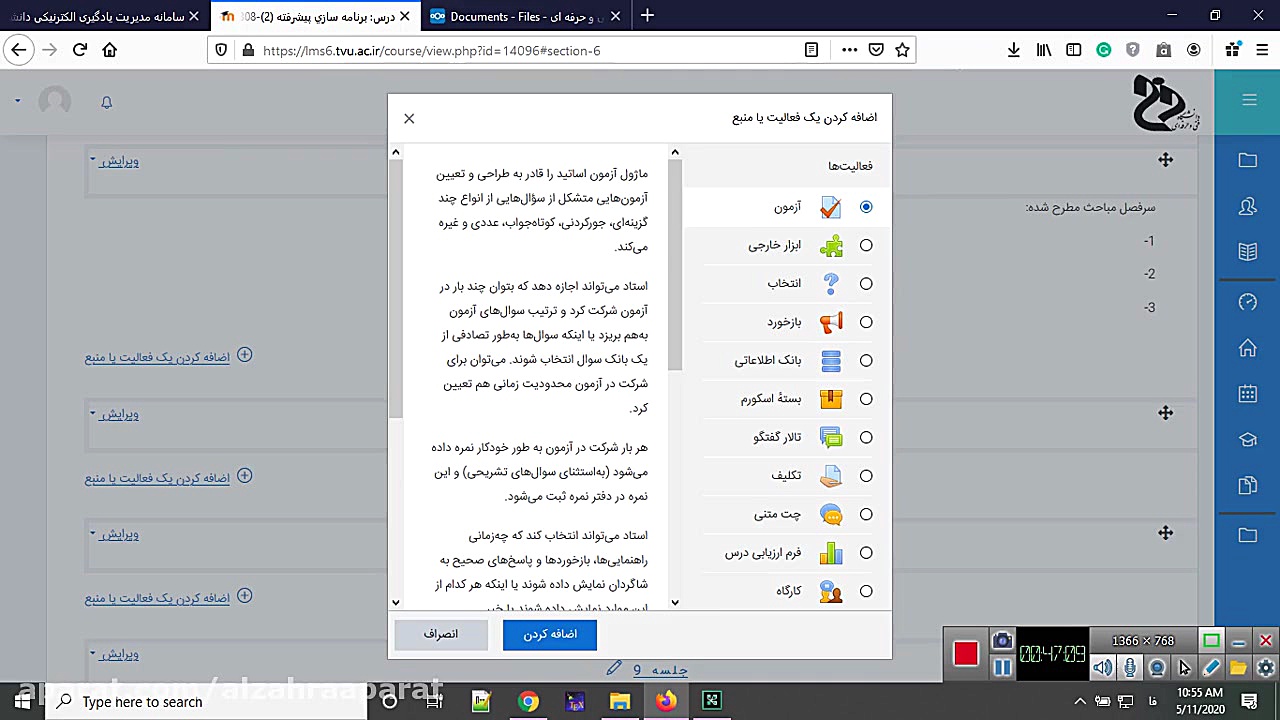Select the External tool (ابزار خارجی) radio button
Viewport: 1280px width, 720px height.
tap(866, 245)
